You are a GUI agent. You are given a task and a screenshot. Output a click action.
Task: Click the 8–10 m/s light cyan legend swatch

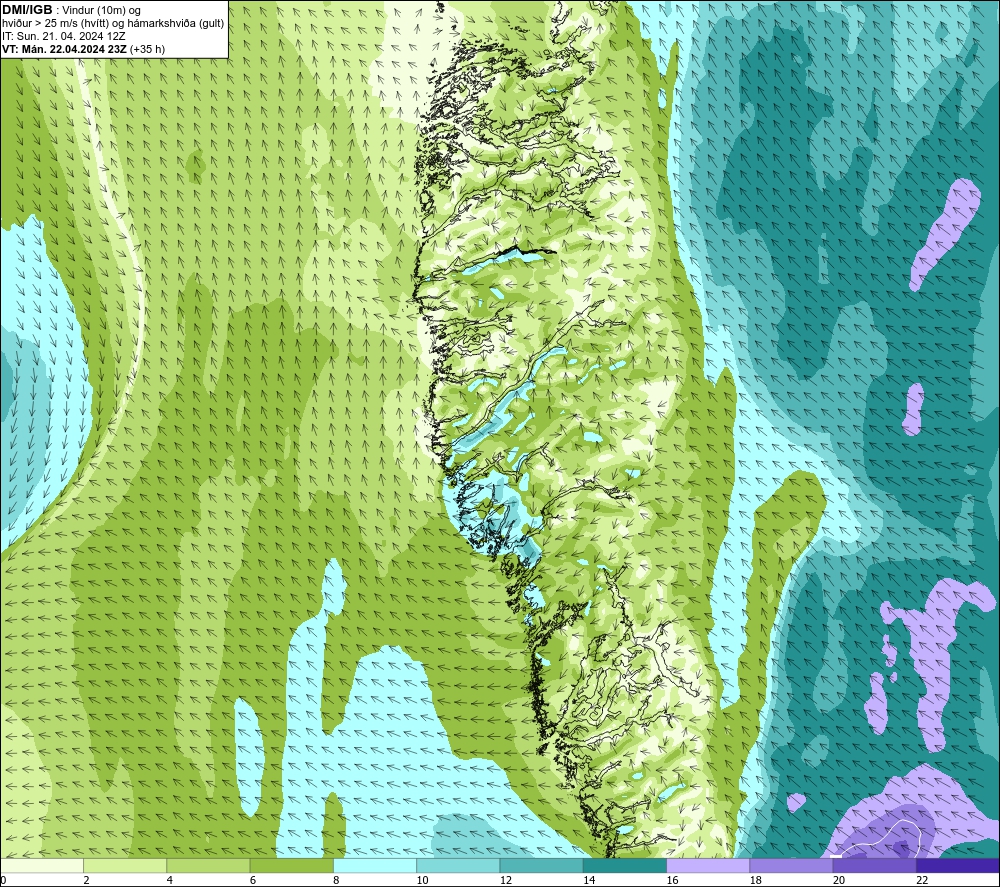[x=375, y=865]
